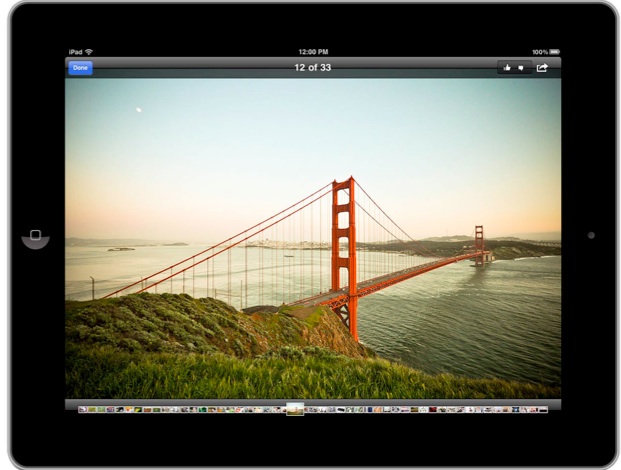Tap the blue Done button

[80, 68]
